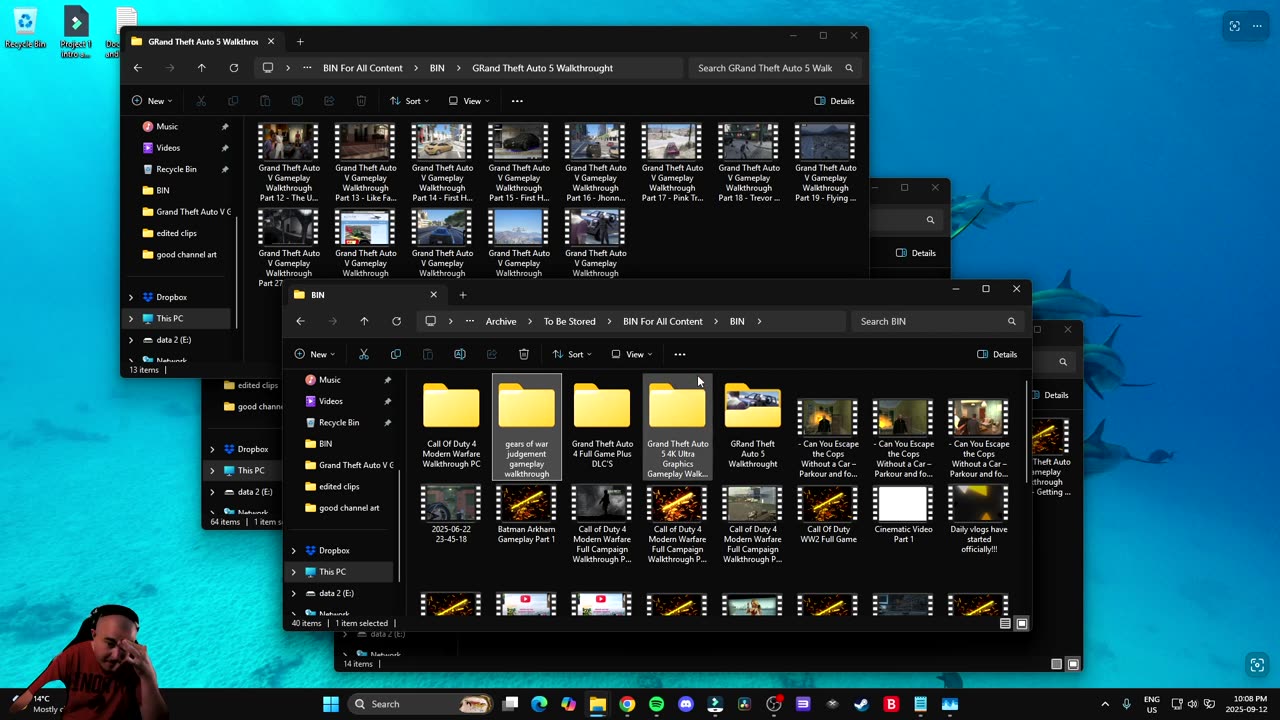The height and width of the screenshot is (720, 1280).
Task: Search inside the BIN folder
Action: [x=938, y=321]
